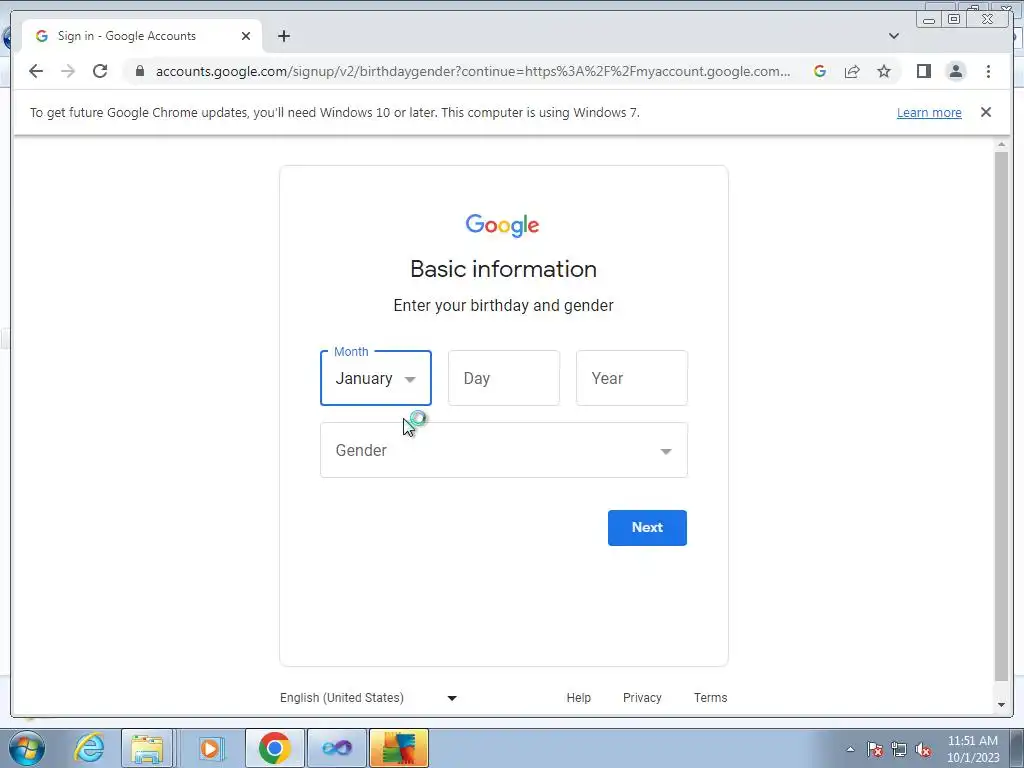Click the lock icon in address bar
The width and height of the screenshot is (1024, 768).
tap(139, 71)
